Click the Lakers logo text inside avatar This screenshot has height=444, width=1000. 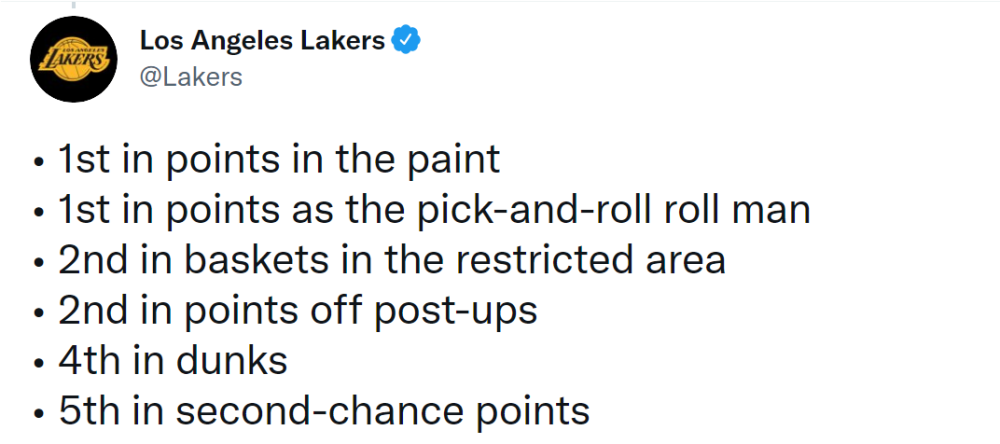coord(73,60)
